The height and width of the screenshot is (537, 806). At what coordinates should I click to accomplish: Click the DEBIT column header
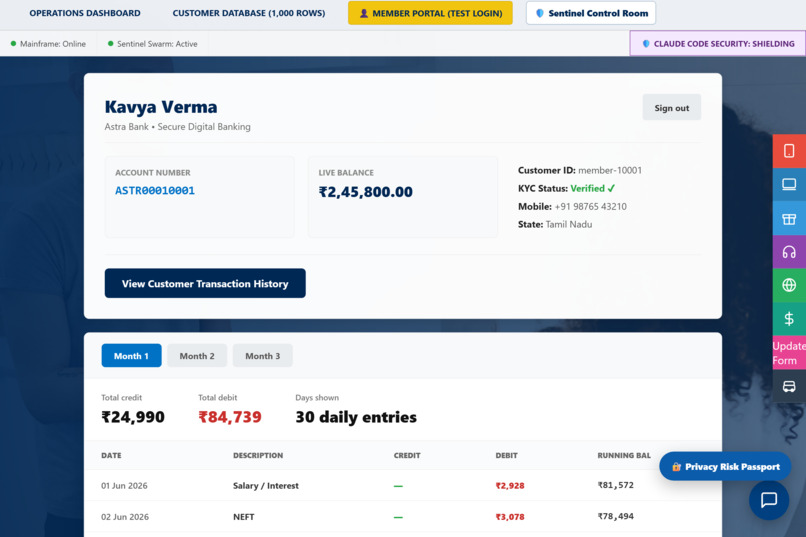pos(506,455)
